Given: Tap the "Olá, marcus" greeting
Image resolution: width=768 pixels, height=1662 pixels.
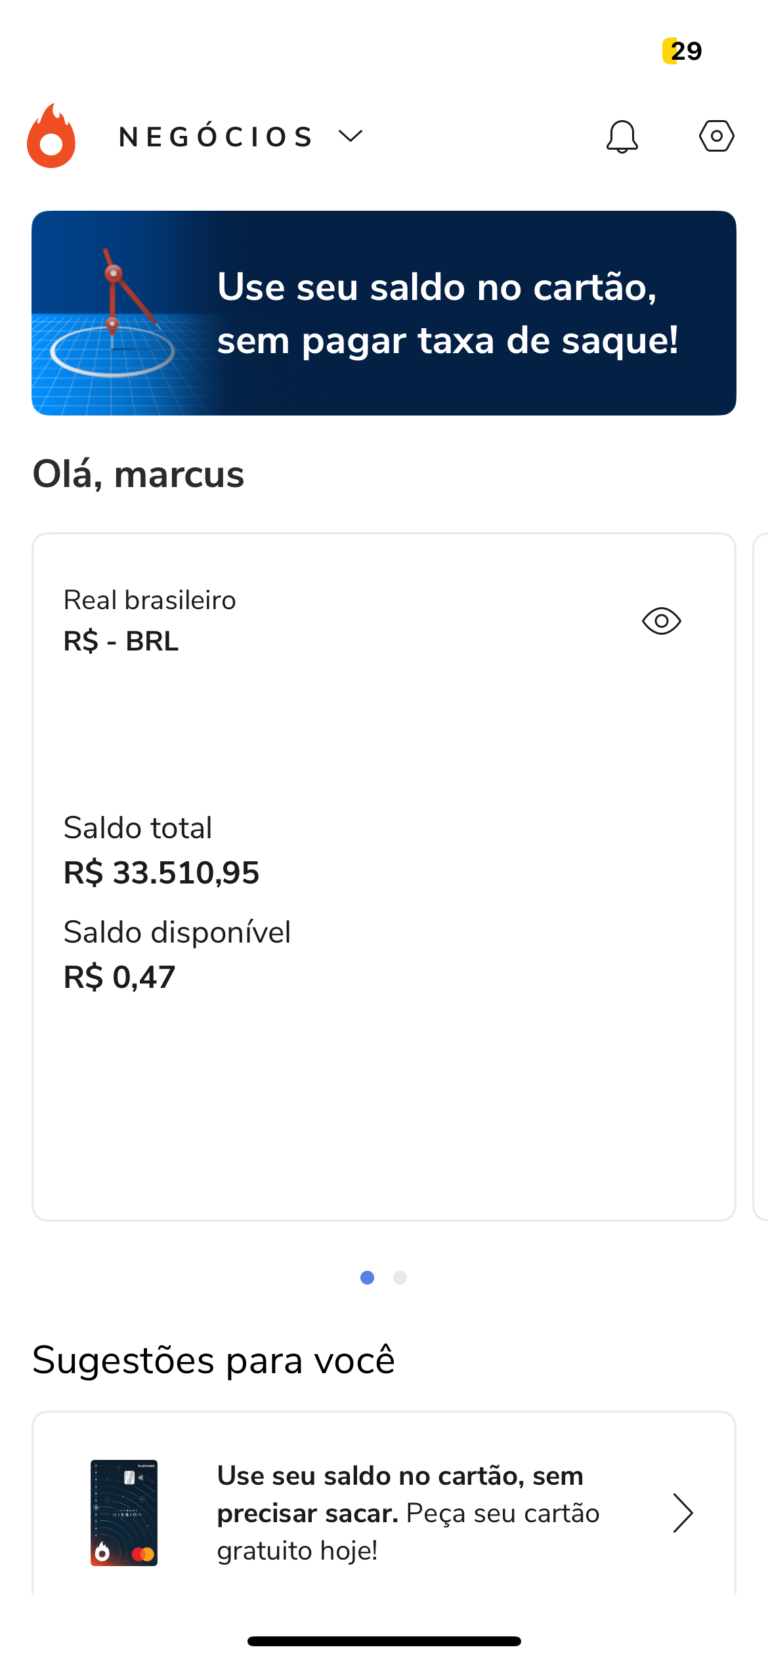Looking at the screenshot, I should [138, 474].
